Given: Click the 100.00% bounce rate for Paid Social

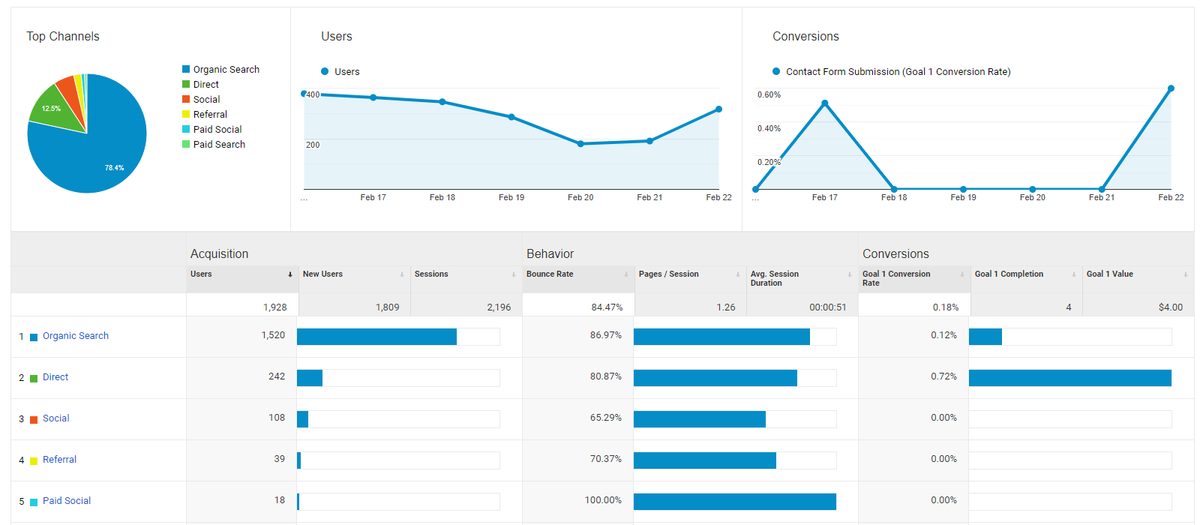Looking at the screenshot, I should [x=603, y=500].
